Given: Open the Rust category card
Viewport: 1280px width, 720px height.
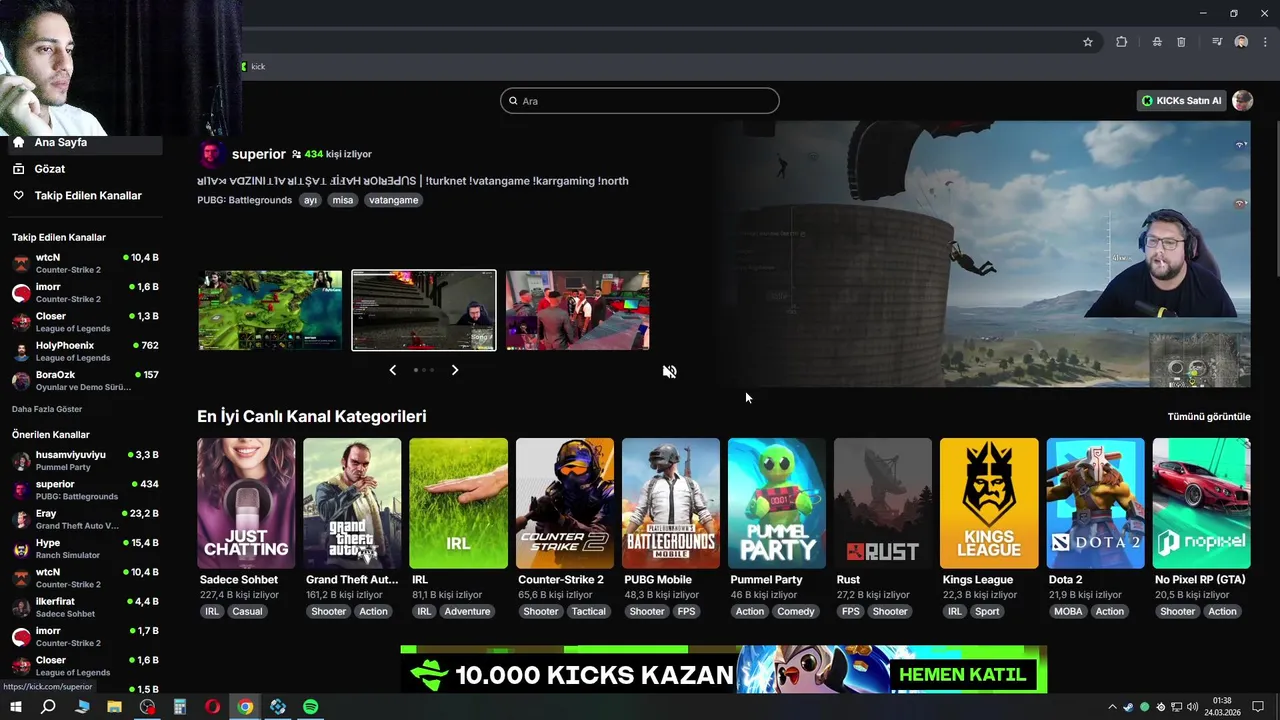Looking at the screenshot, I should (x=883, y=503).
